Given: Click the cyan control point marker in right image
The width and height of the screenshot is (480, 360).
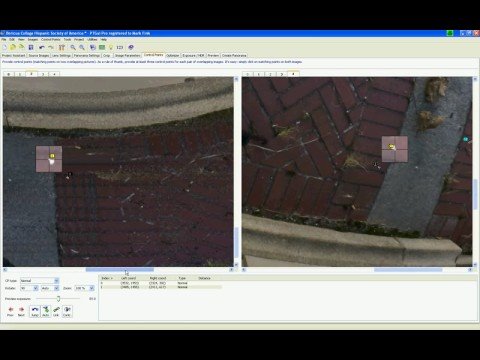Looking at the screenshot, I should click(x=465, y=139).
